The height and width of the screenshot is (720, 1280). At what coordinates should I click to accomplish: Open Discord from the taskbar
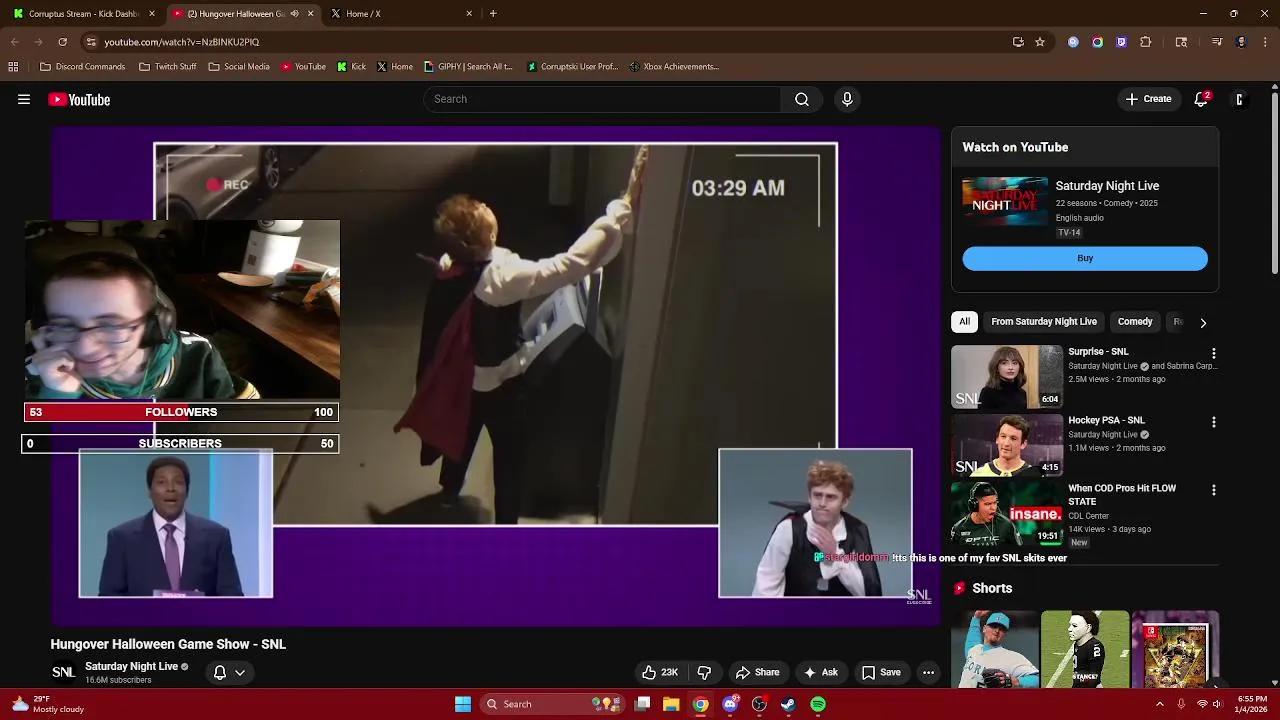(730, 704)
